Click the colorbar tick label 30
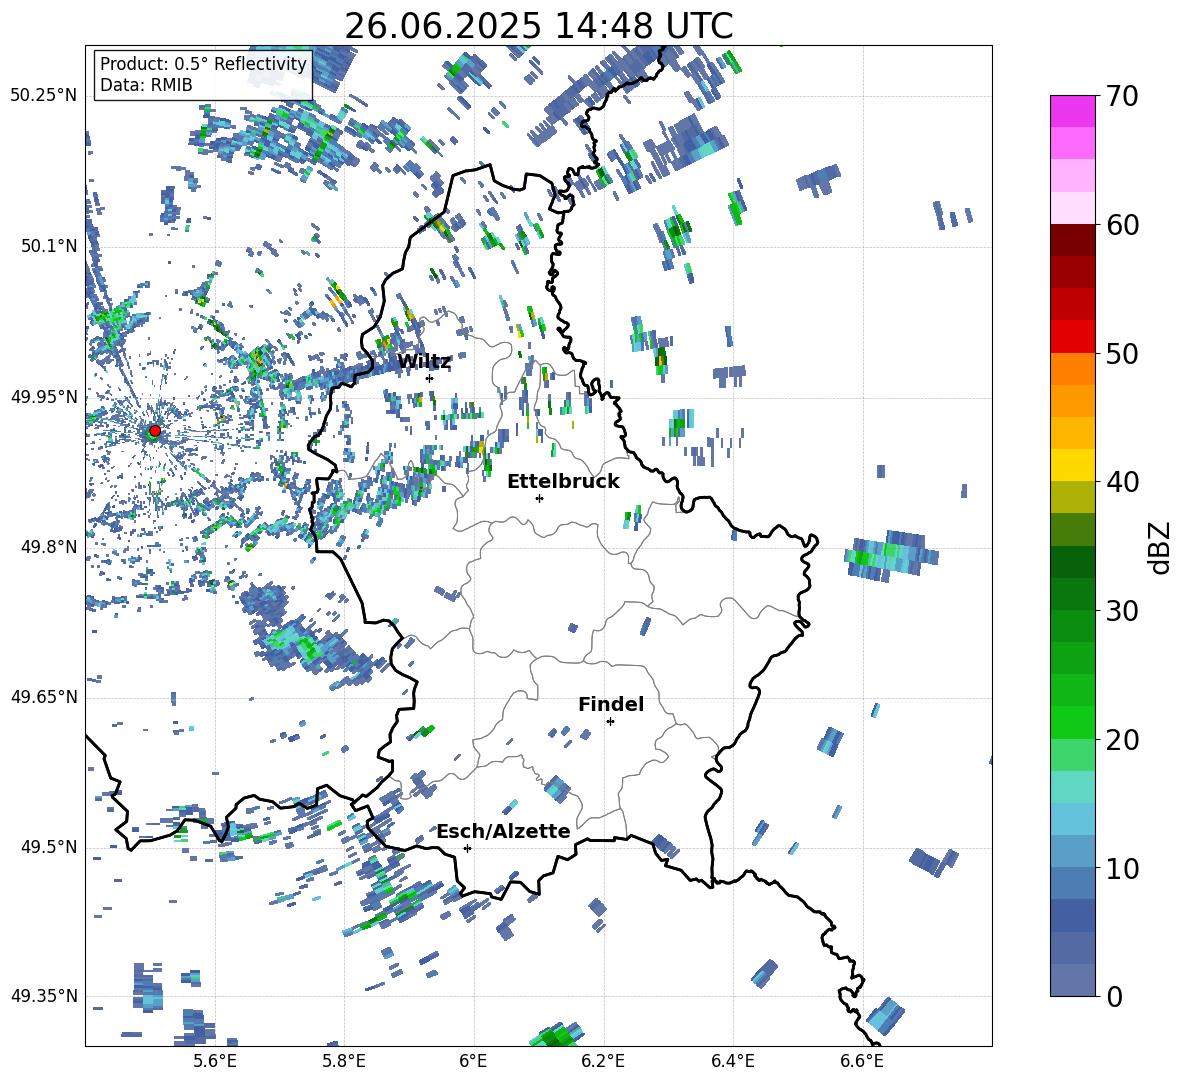The height and width of the screenshot is (1081, 1184). 1122,611
